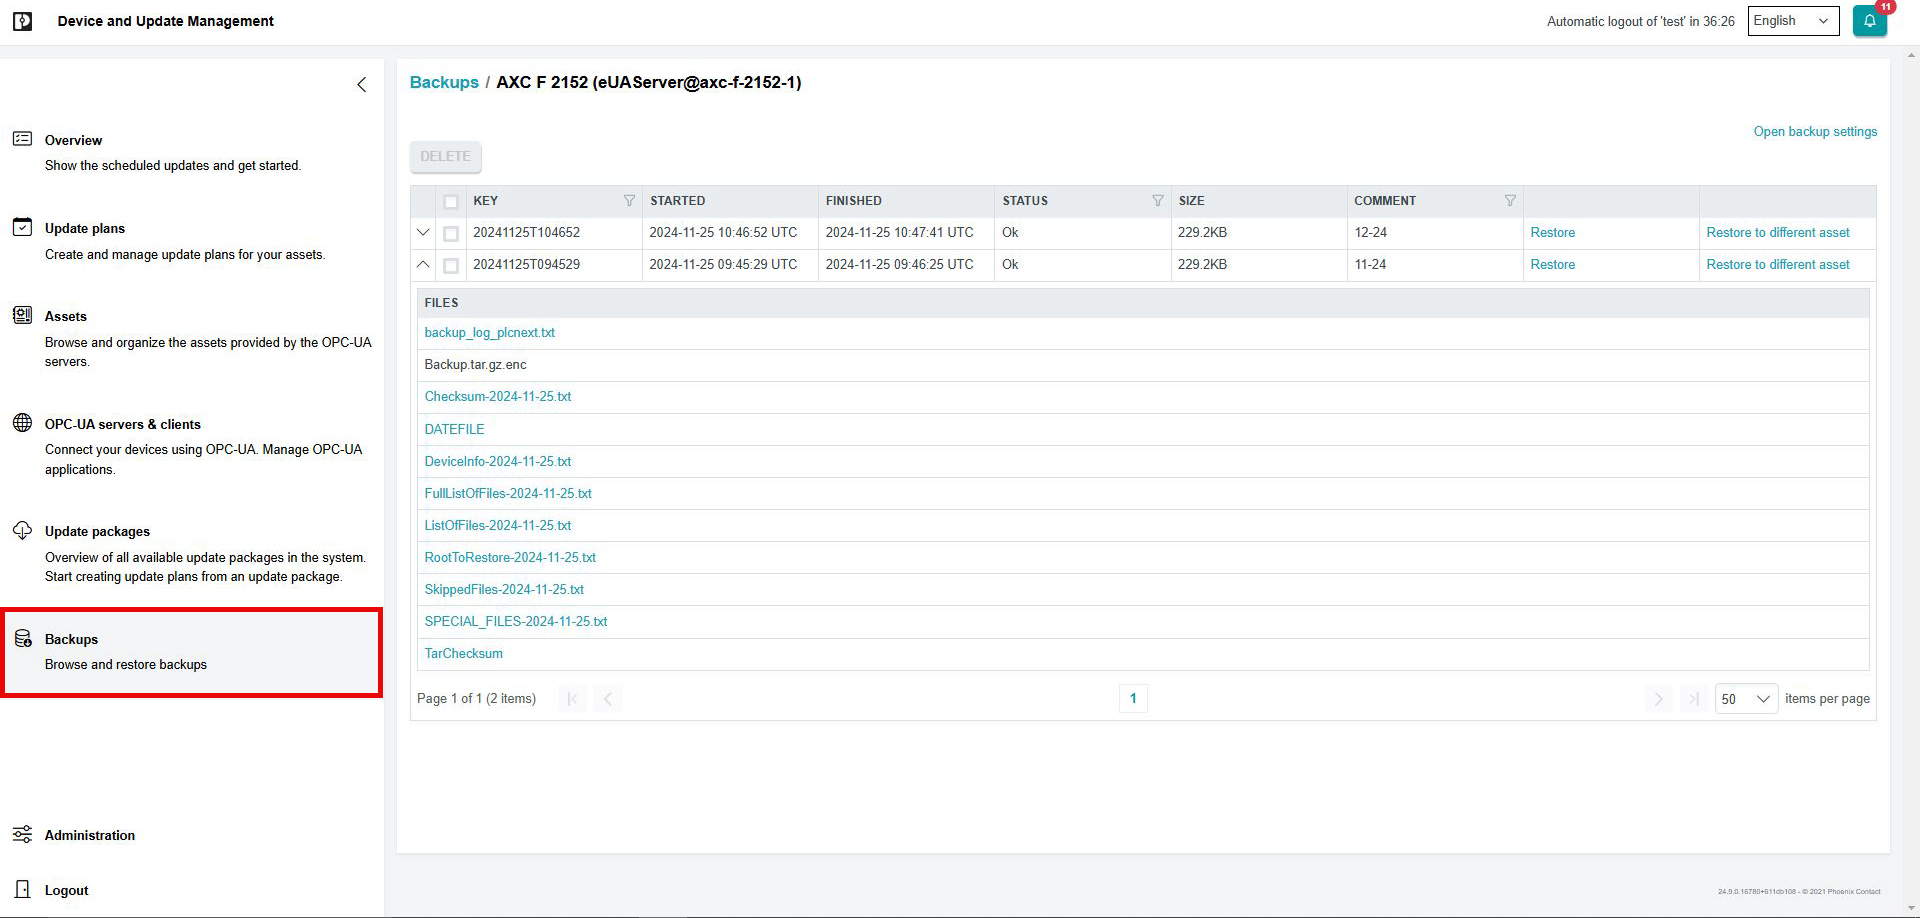Click Restore for the 11-24 backup
This screenshot has height=918, width=1920.
pyautogui.click(x=1552, y=265)
